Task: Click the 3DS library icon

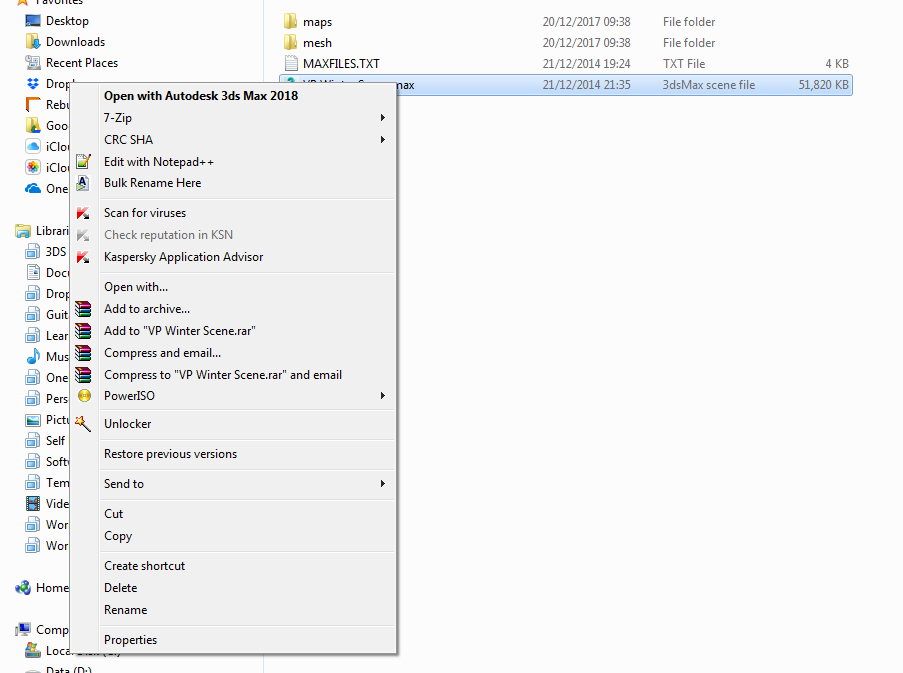Action: tap(33, 252)
